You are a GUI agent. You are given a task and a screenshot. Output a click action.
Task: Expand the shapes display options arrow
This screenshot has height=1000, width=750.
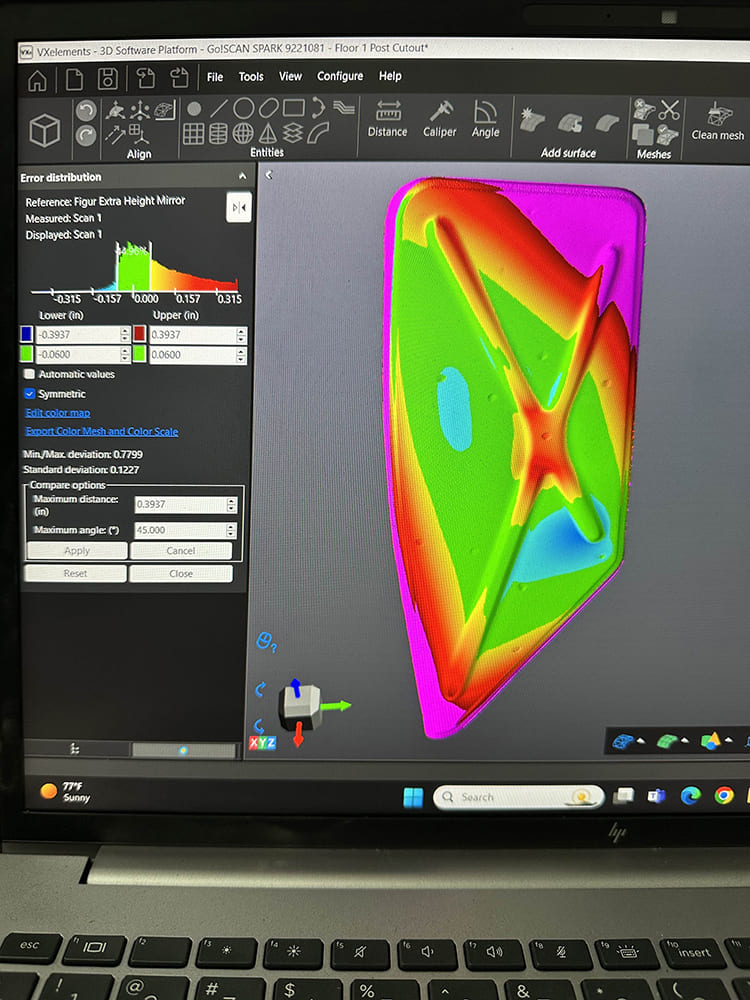pos(728,741)
